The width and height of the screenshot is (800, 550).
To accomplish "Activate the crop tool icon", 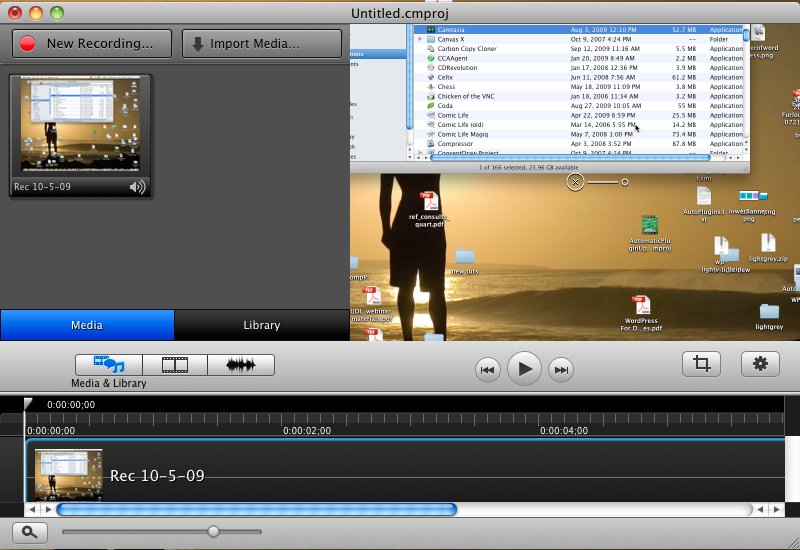I will pos(701,364).
